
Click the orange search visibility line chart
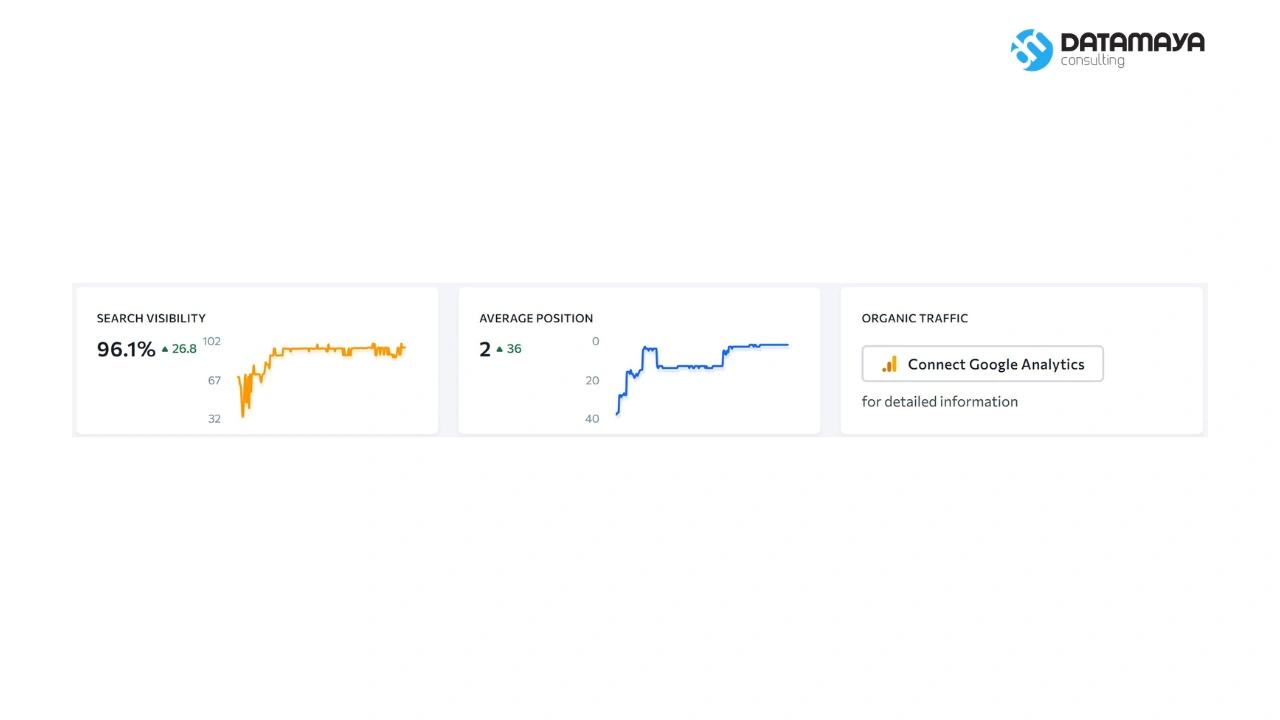(x=321, y=379)
